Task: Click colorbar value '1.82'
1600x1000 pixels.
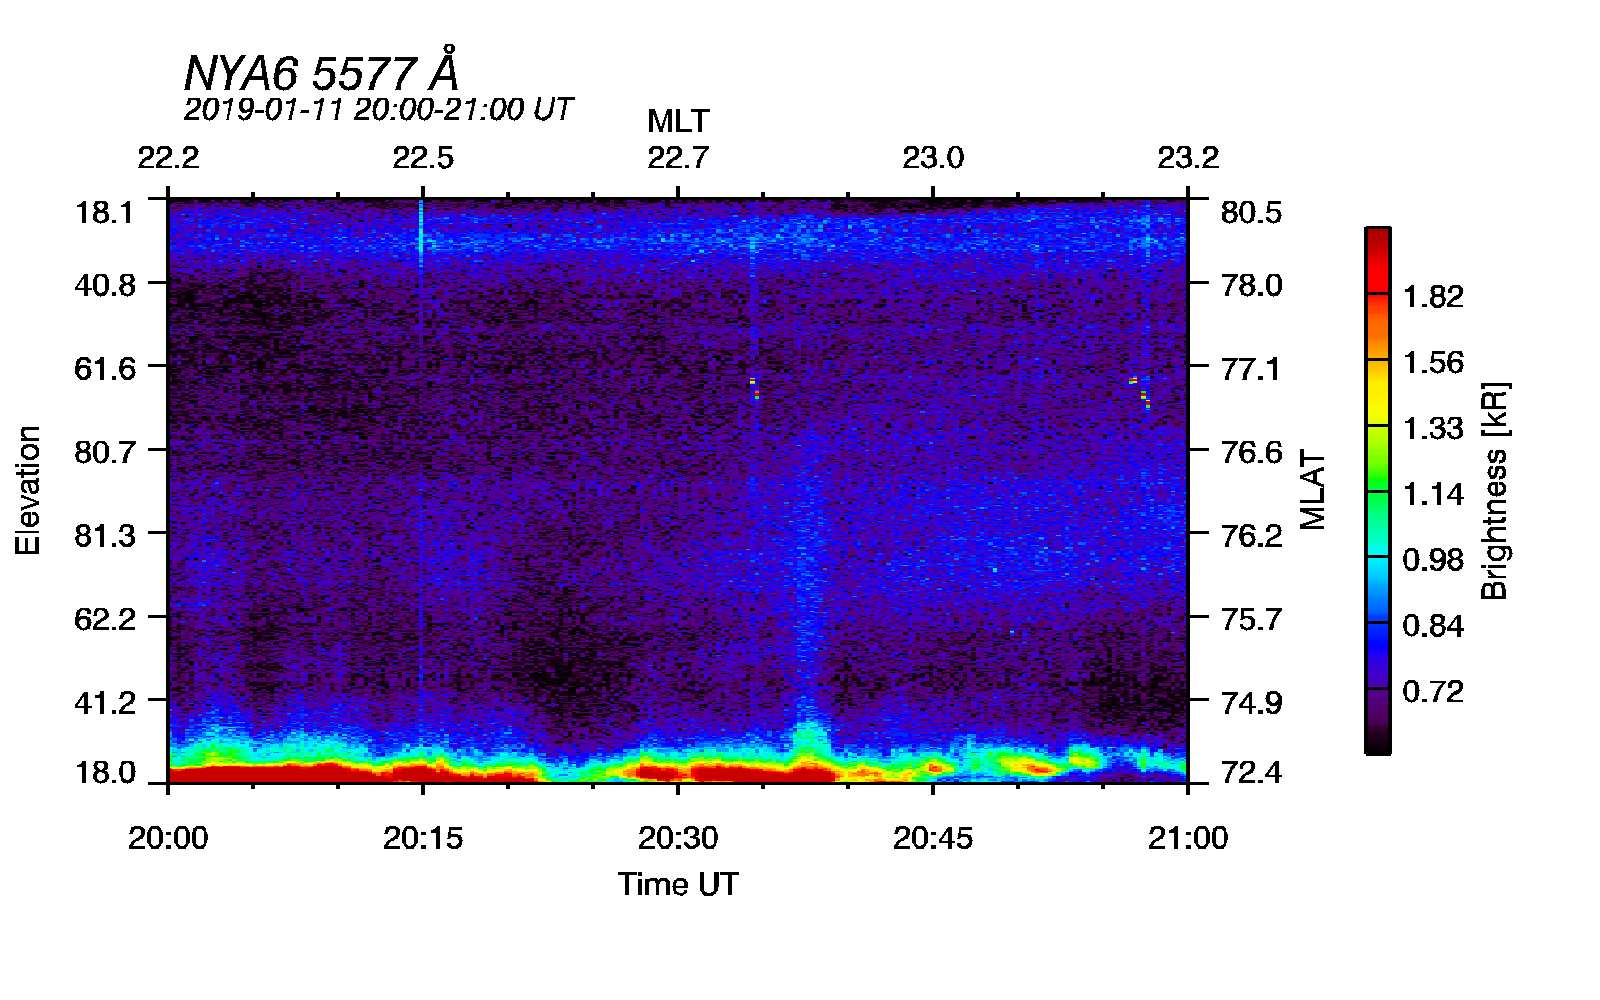Action: [1433, 296]
